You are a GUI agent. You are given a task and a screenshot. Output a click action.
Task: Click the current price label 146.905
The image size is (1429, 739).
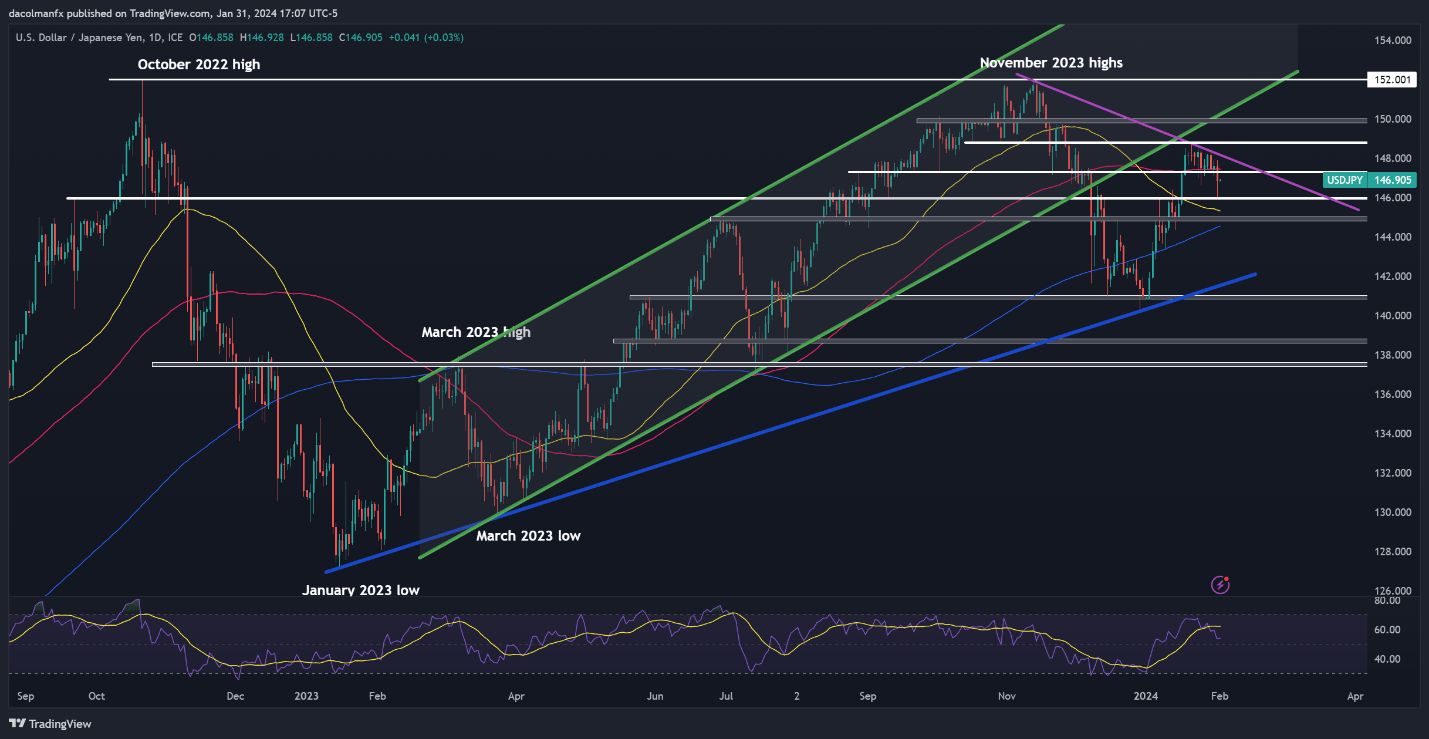tap(1393, 180)
